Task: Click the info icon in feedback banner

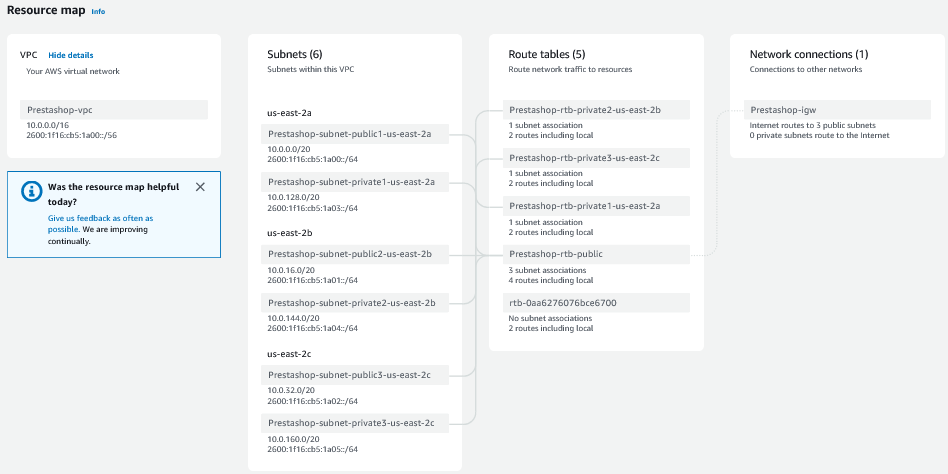Action: [32, 189]
